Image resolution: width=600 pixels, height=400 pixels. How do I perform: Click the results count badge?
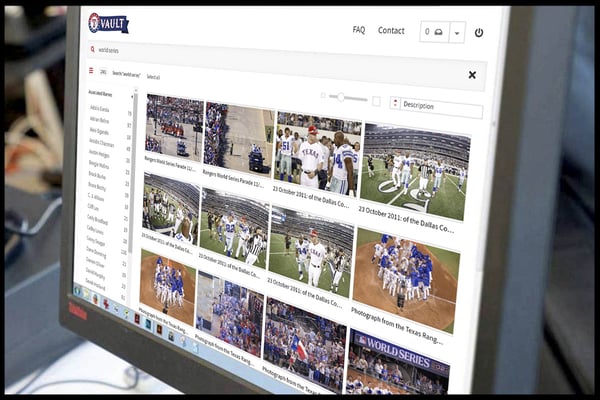(103, 72)
